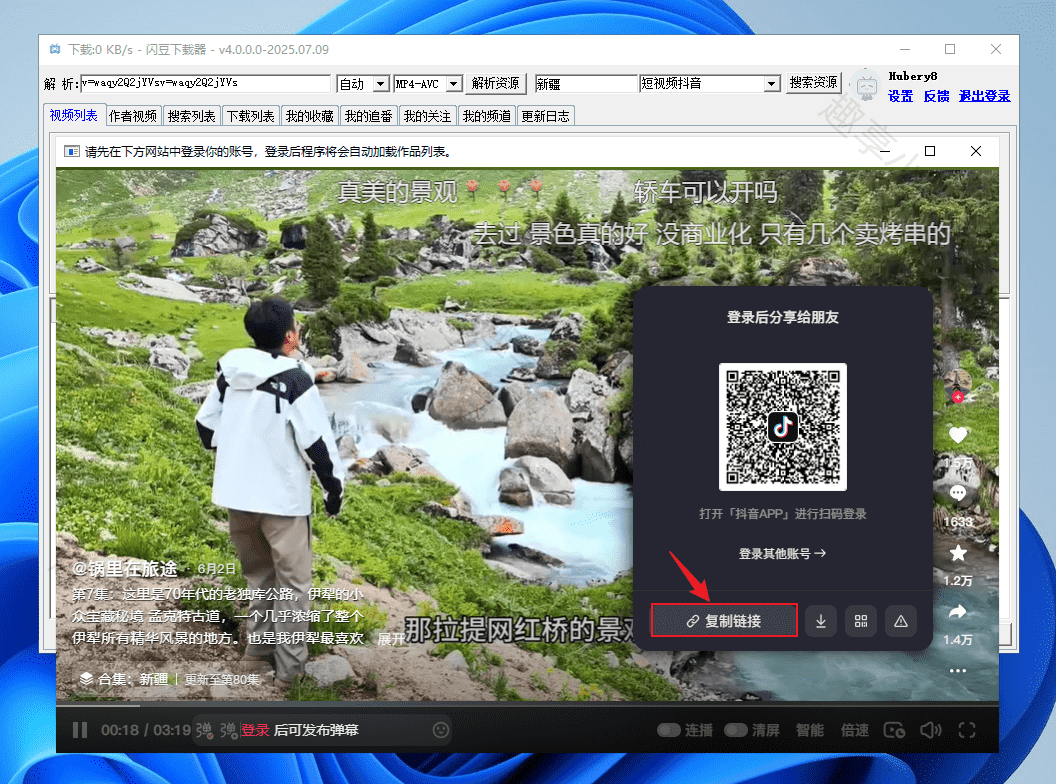The image size is (1056, 784).
Task: Toggle the 清屏 clear screen switch
Action: pos(735,730)
